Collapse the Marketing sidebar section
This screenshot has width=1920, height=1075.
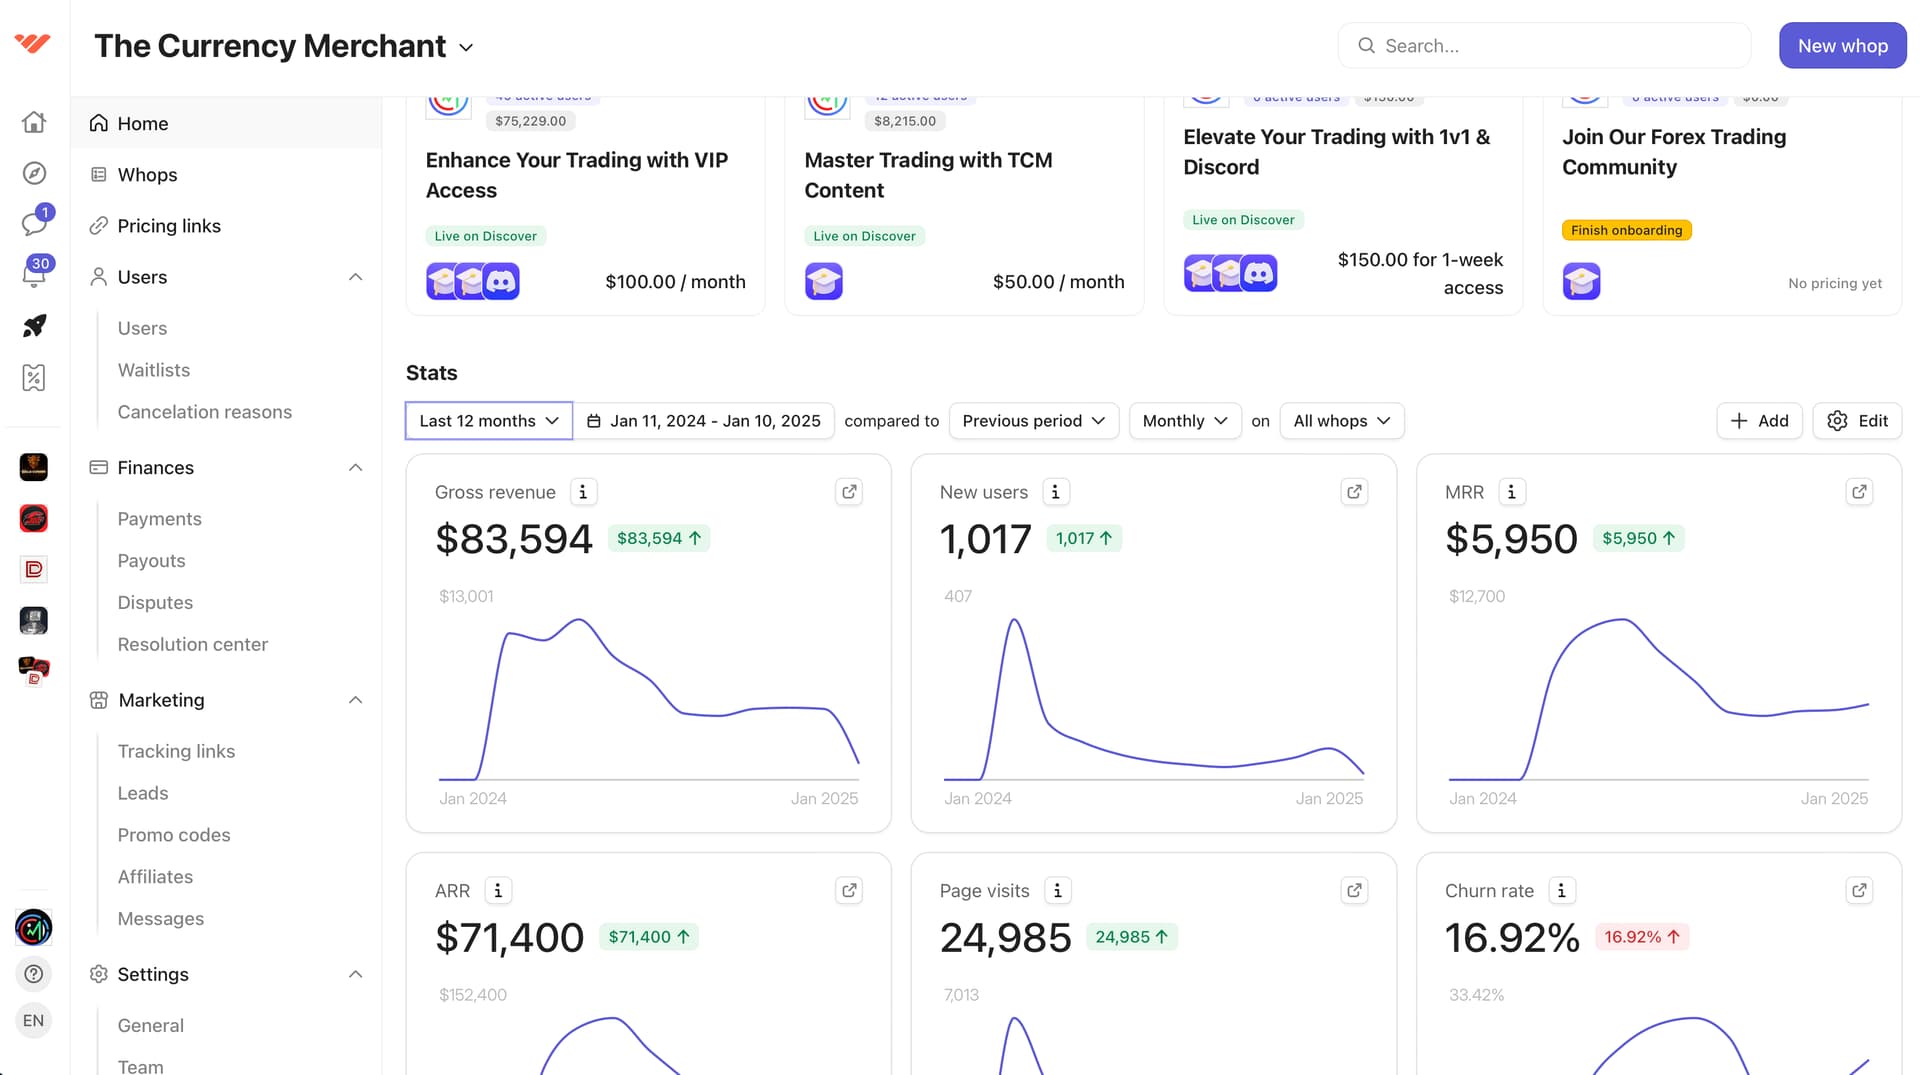[x=355, y=700]
